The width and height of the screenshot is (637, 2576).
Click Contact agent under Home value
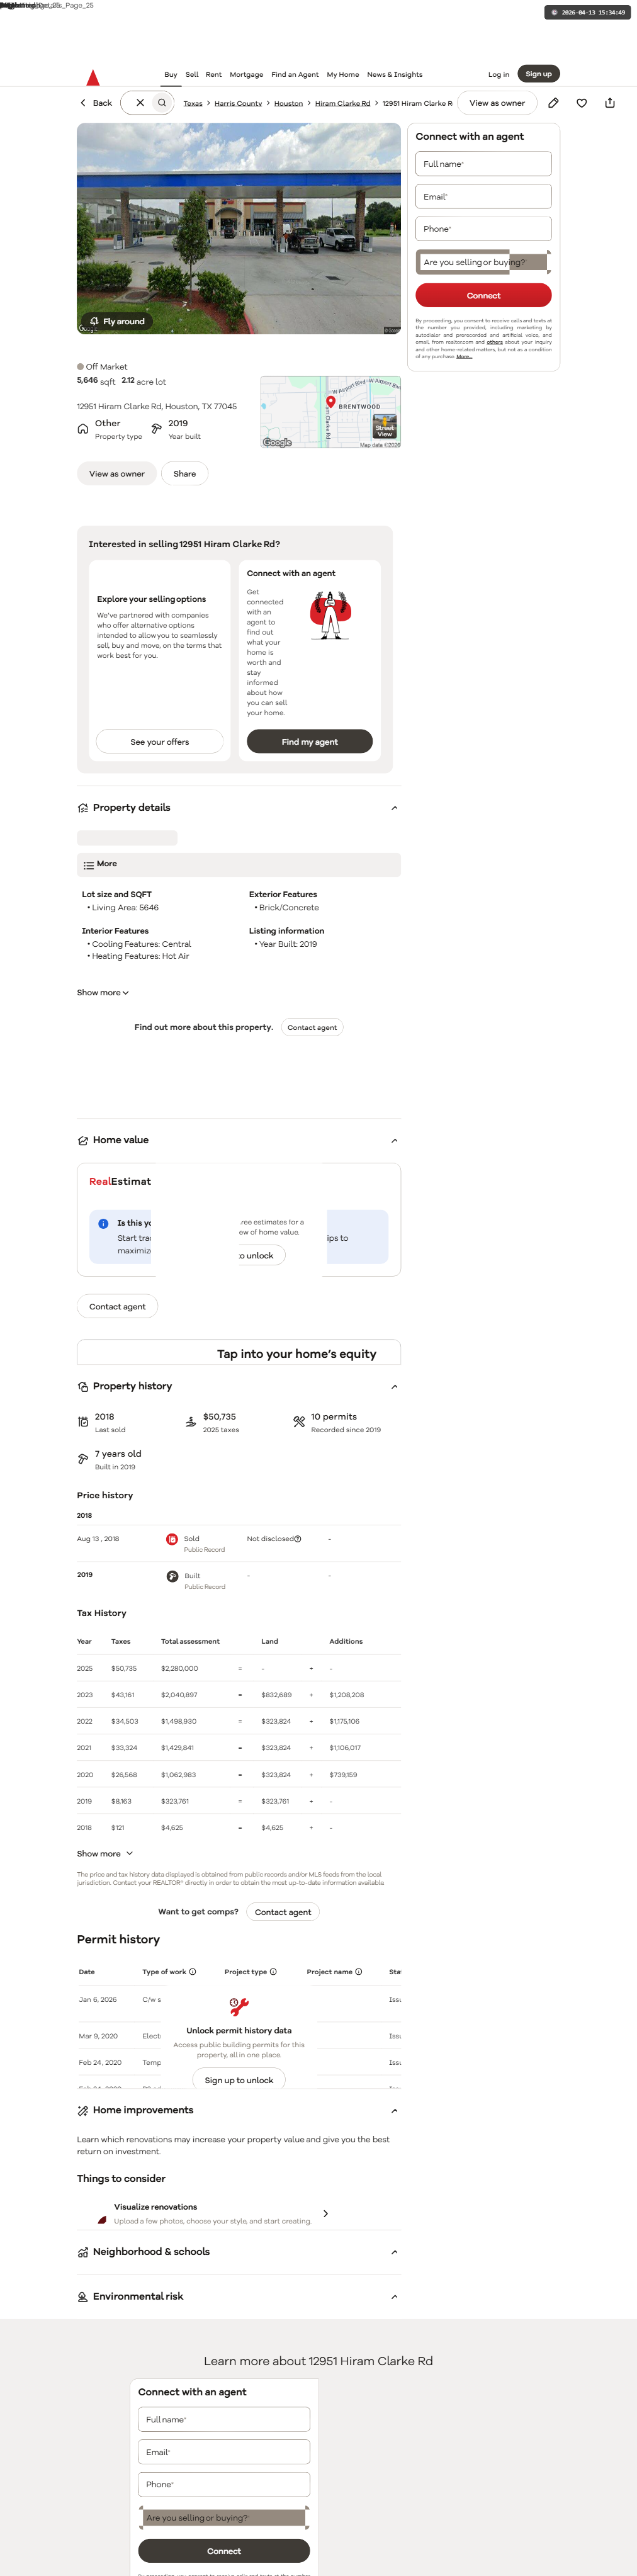click(117, 1306)
